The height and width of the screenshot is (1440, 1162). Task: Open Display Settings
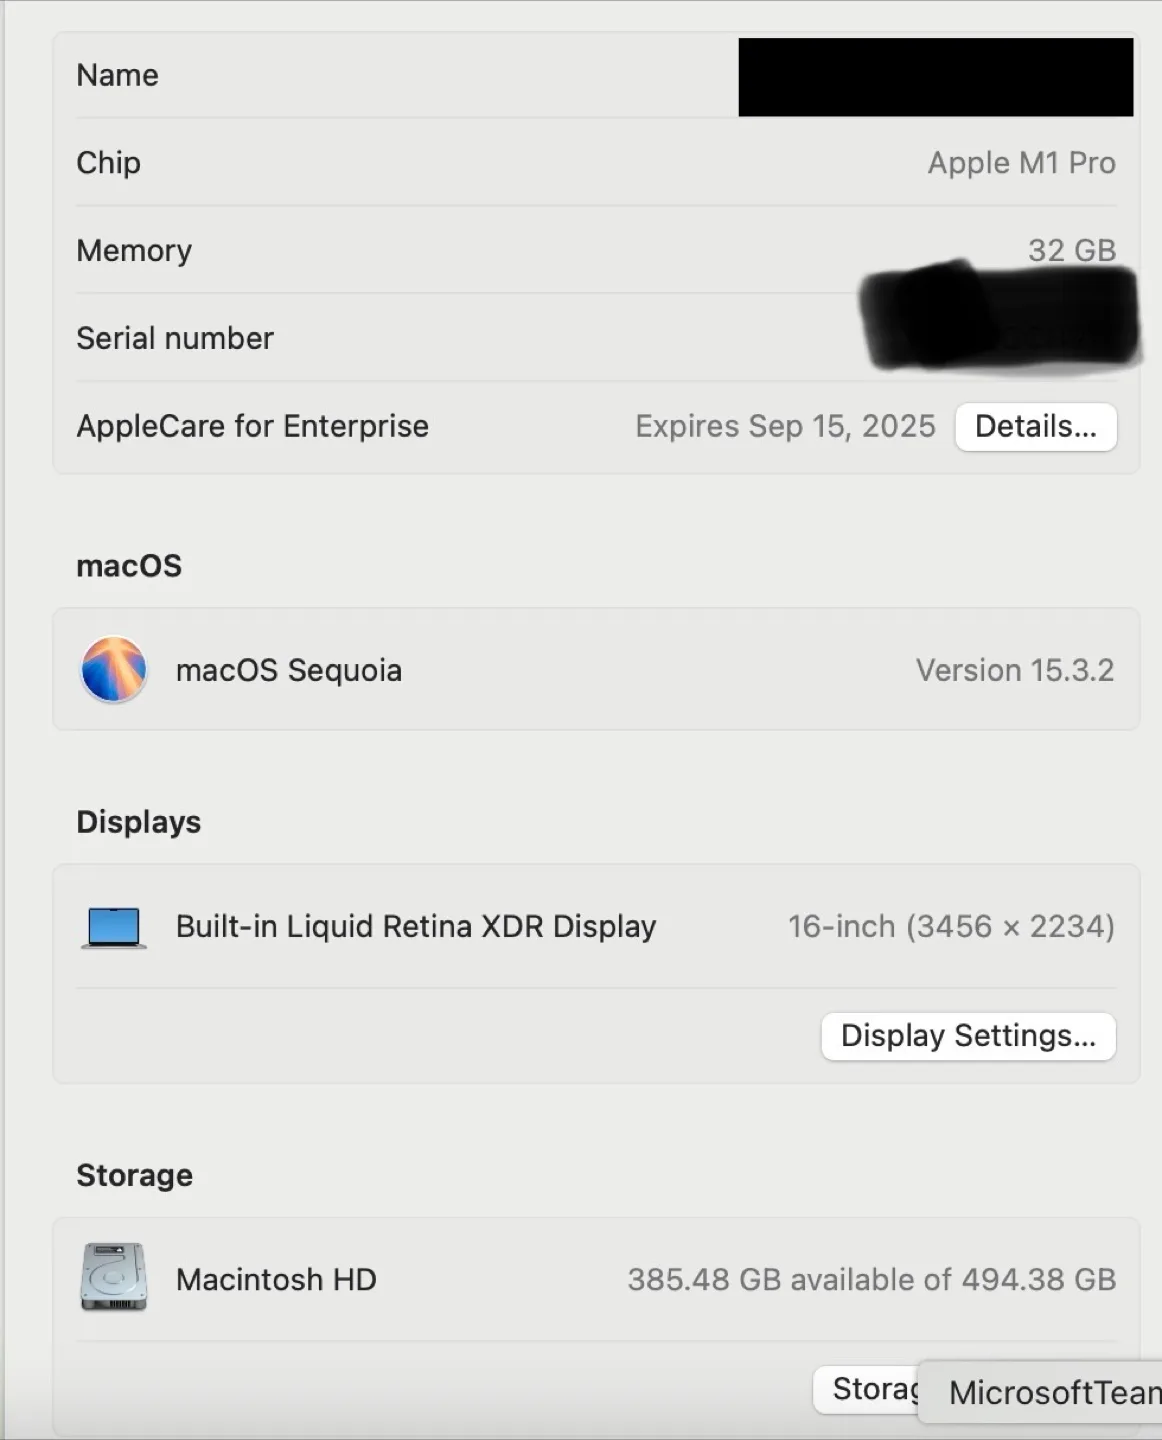(x=967, y=1036)
